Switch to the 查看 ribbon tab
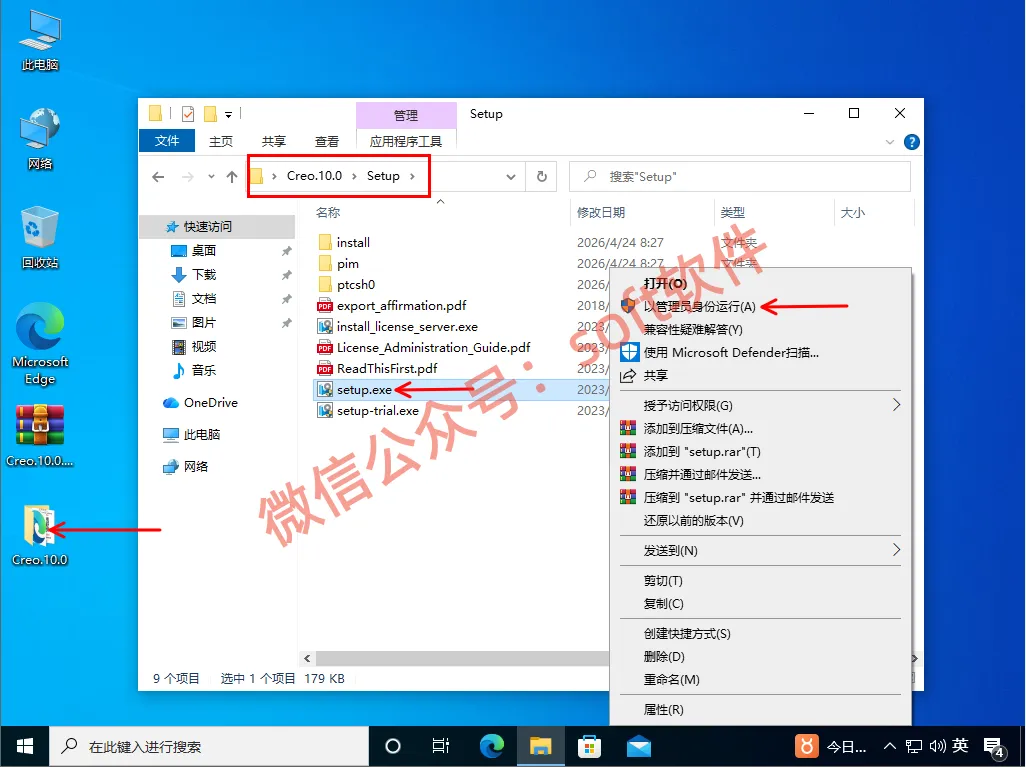 (x=327, y=141)
